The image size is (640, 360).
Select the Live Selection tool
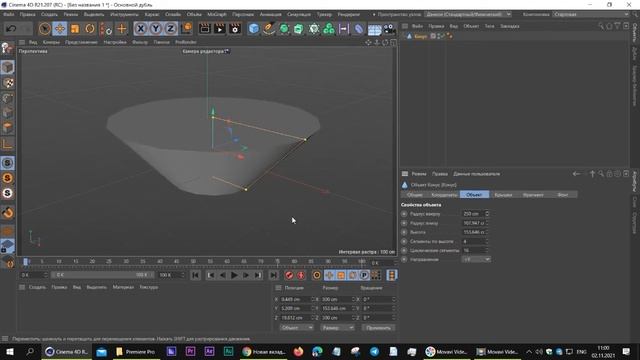click(x=44, y=29)
